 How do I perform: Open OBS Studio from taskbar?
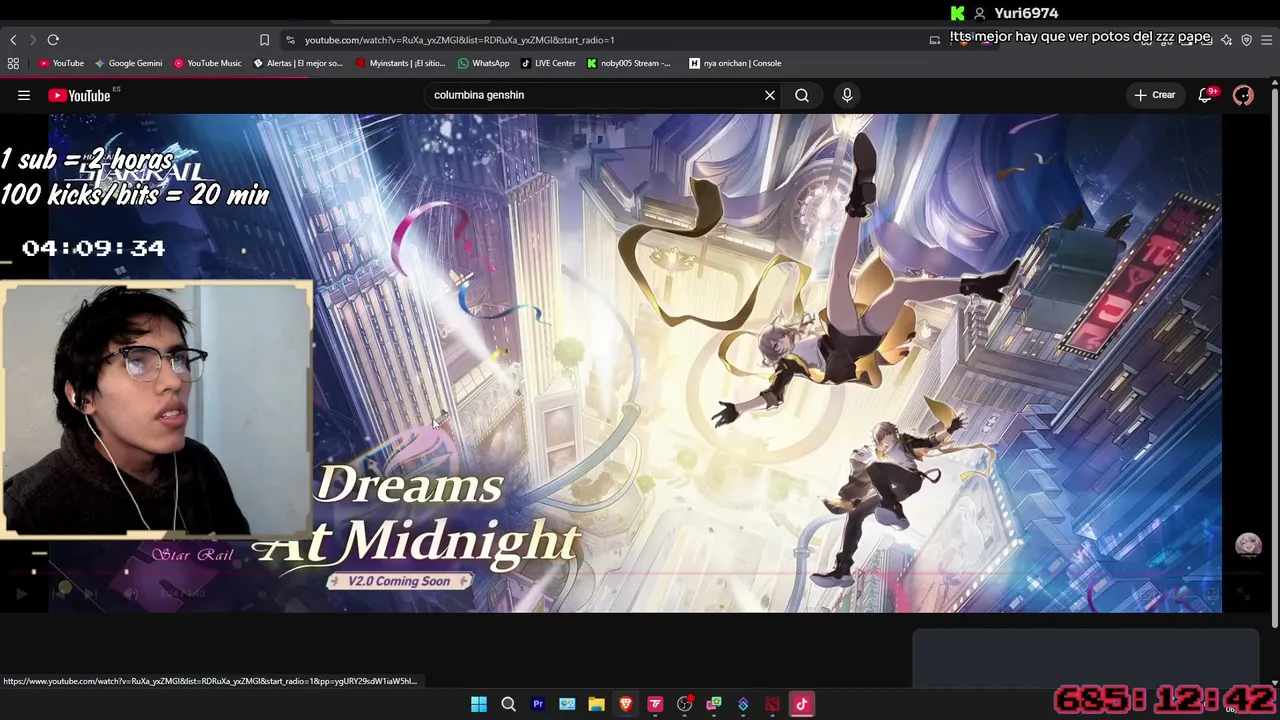(x=684, y=704)
